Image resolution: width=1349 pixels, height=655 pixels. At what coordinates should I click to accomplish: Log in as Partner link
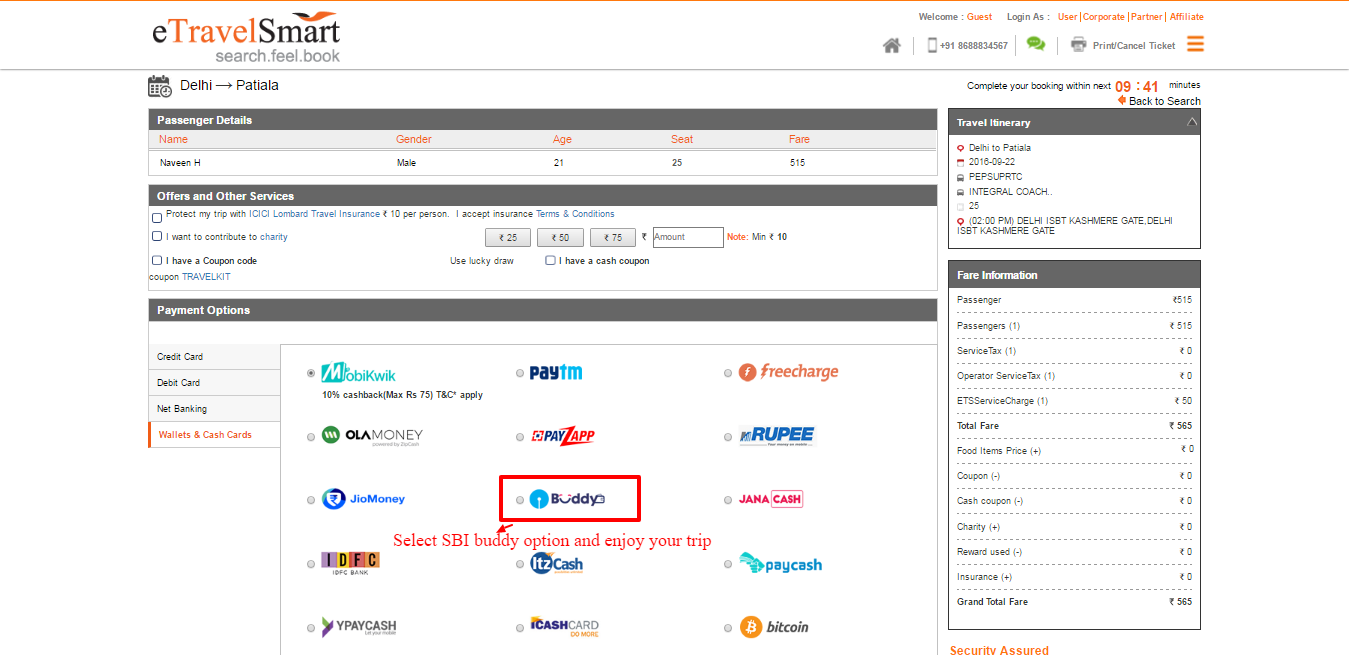(x=1147, y=17)
